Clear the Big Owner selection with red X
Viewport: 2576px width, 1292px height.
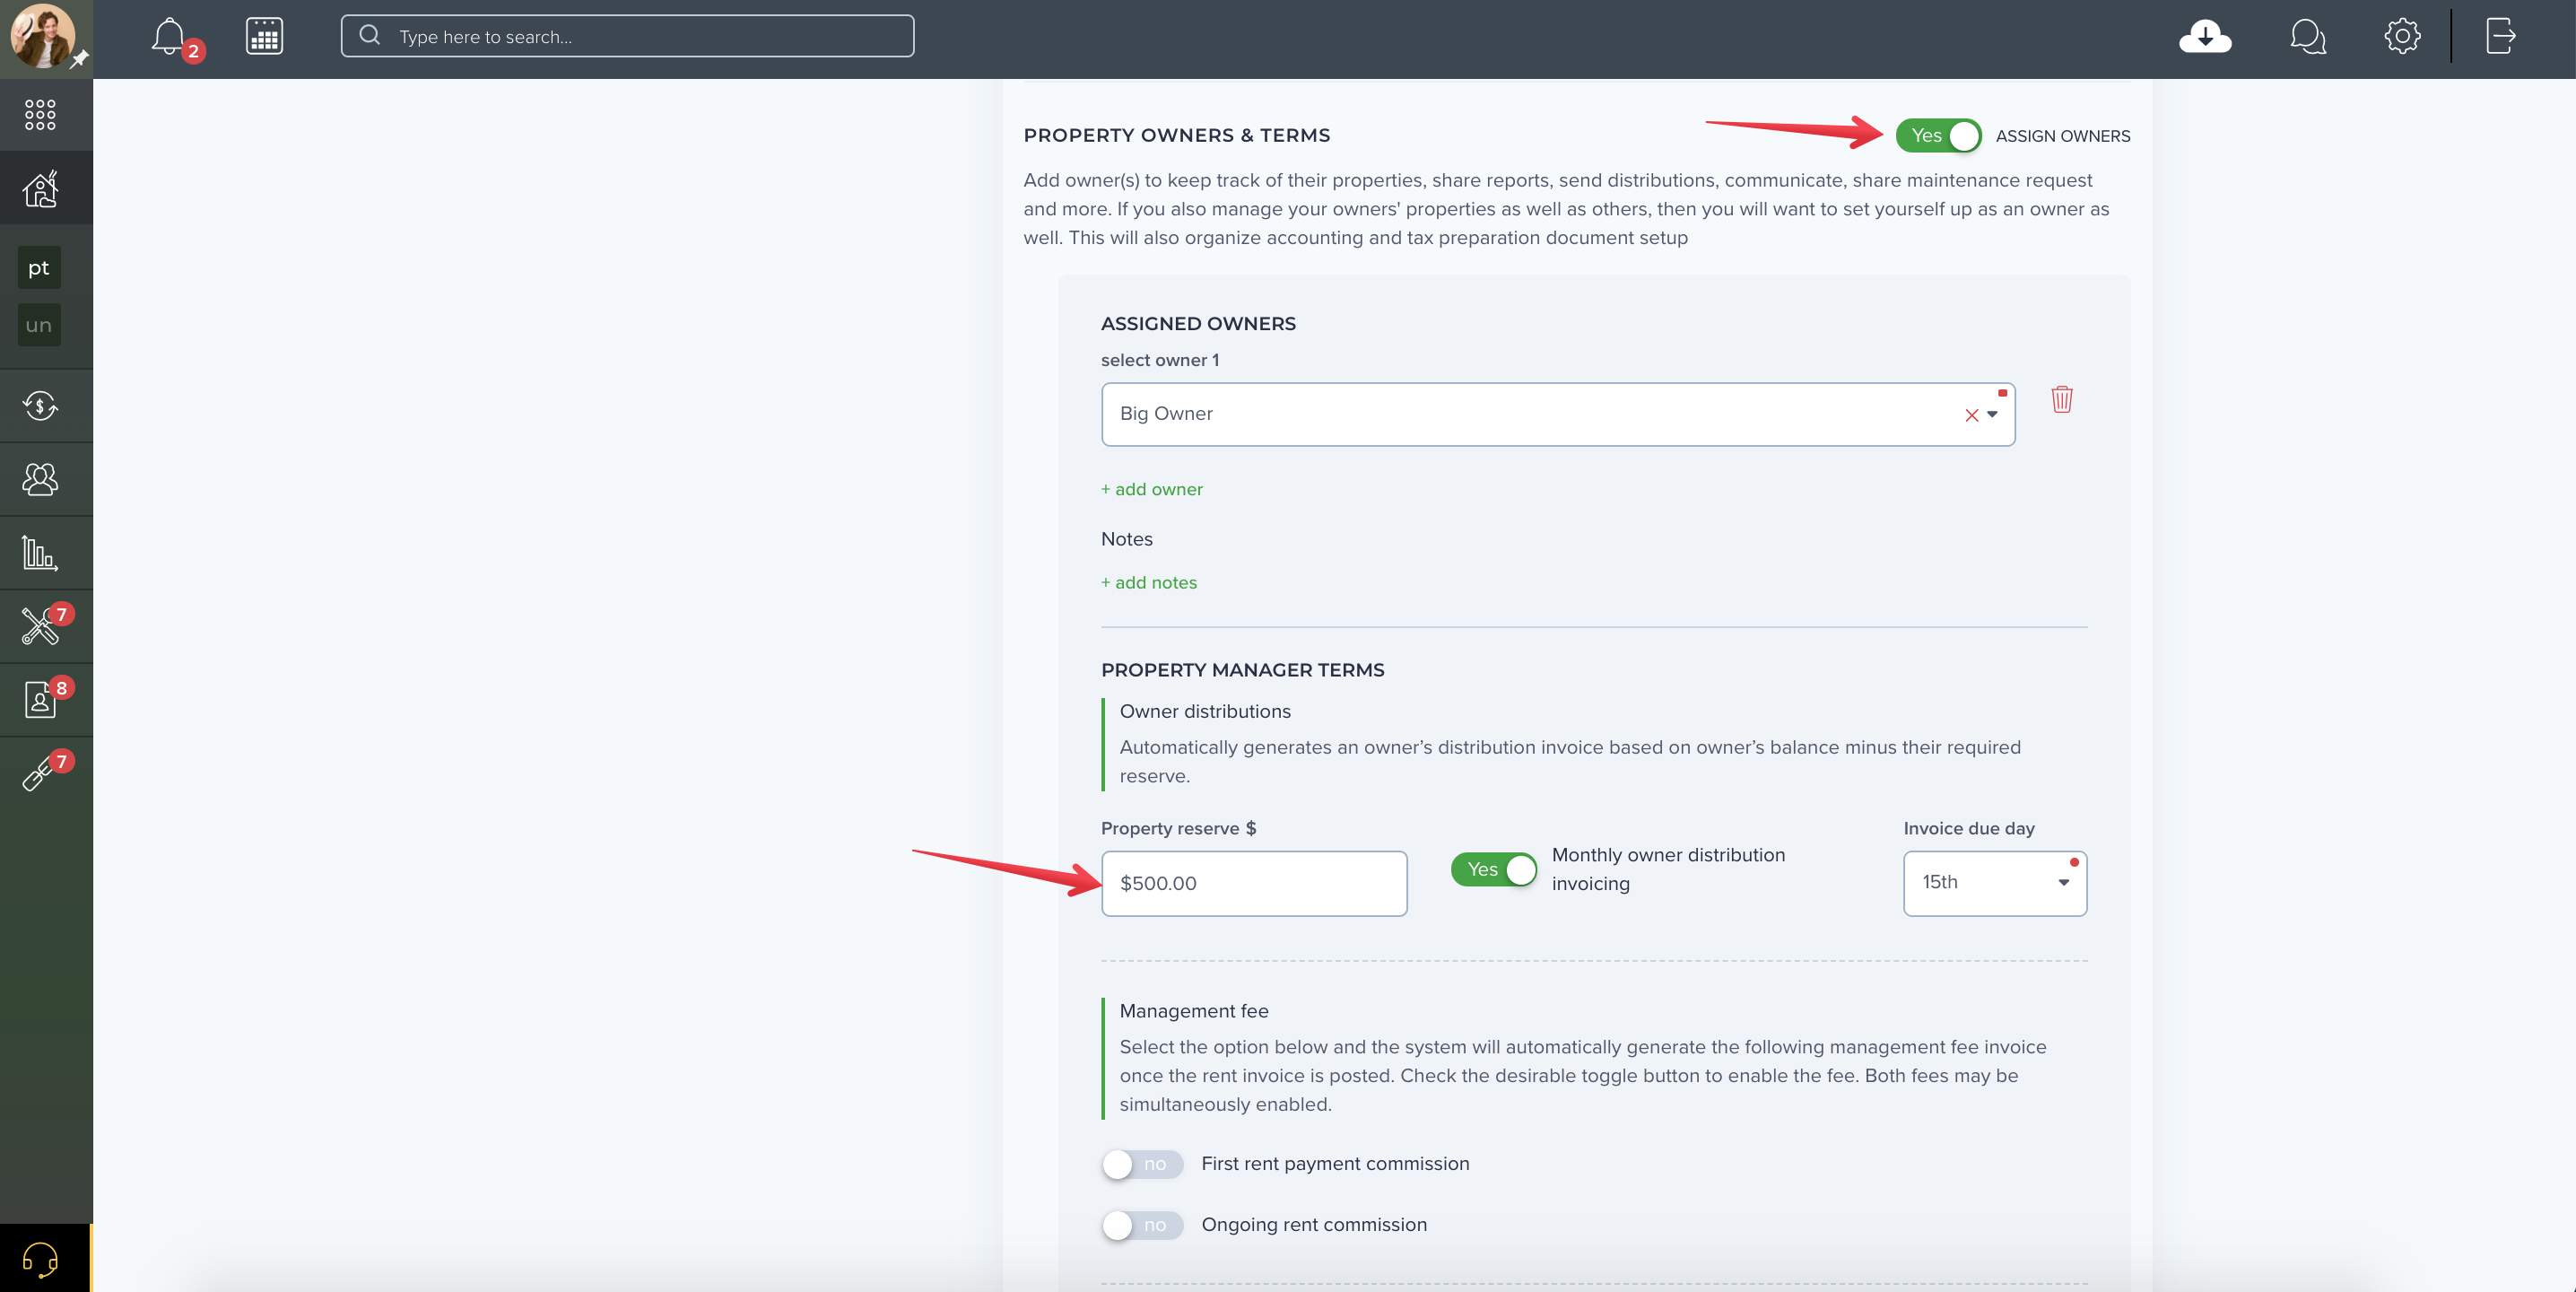tap(1971, 415)
